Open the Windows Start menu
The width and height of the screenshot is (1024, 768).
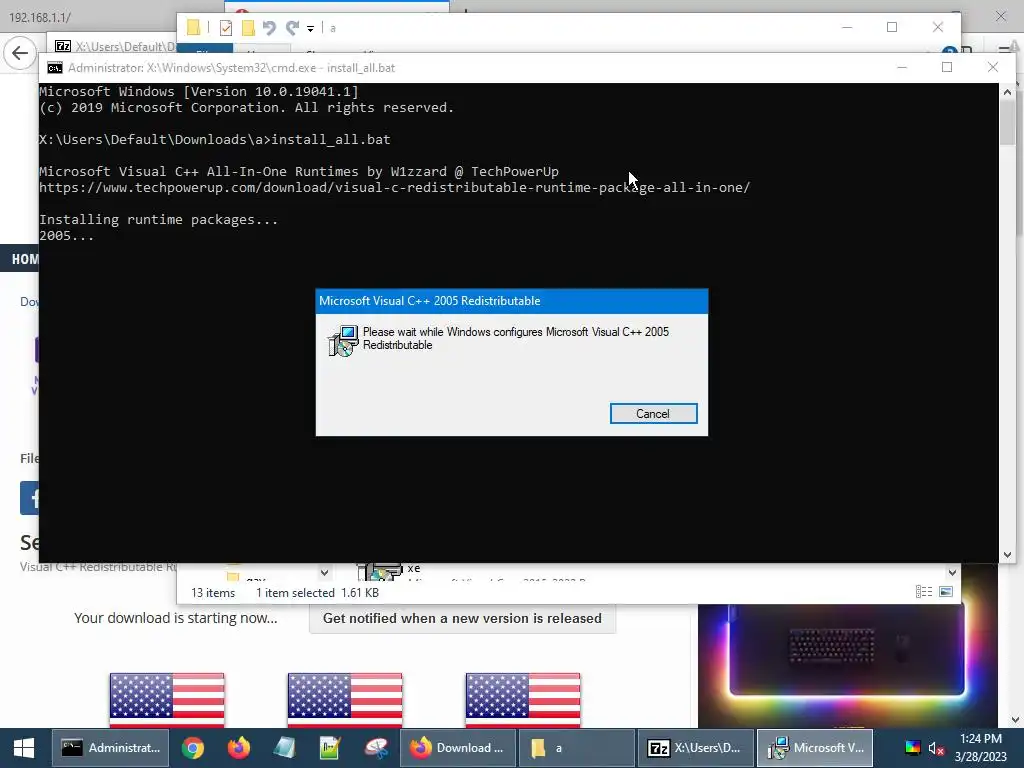[x=24, y=748]
